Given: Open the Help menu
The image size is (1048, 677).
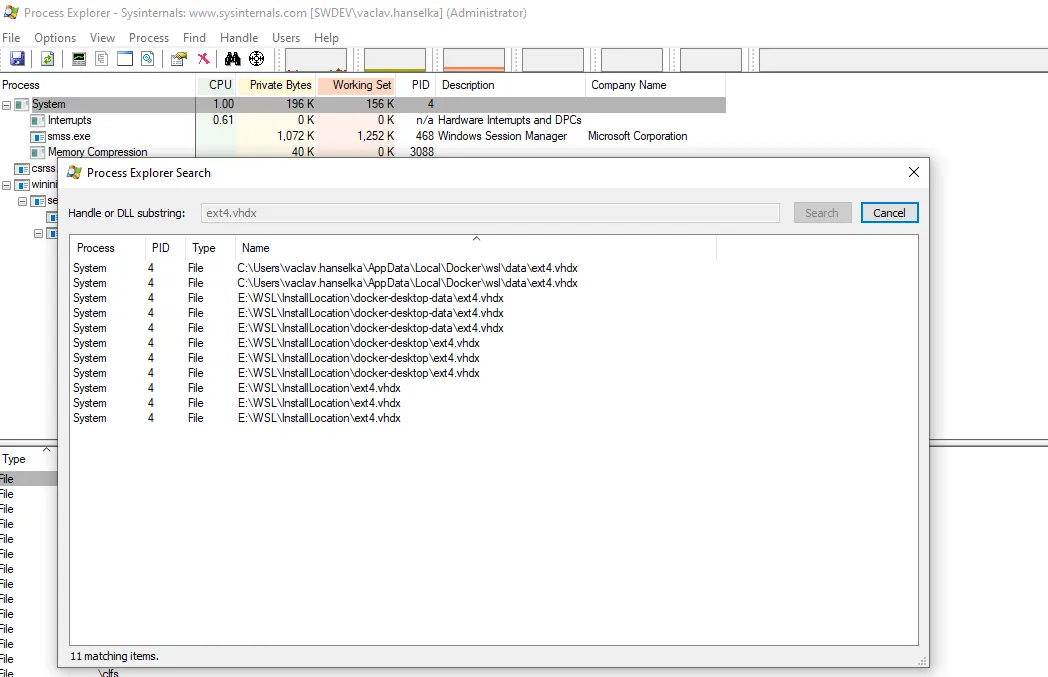Looking at the screenshot, I should tap(326, 37).
